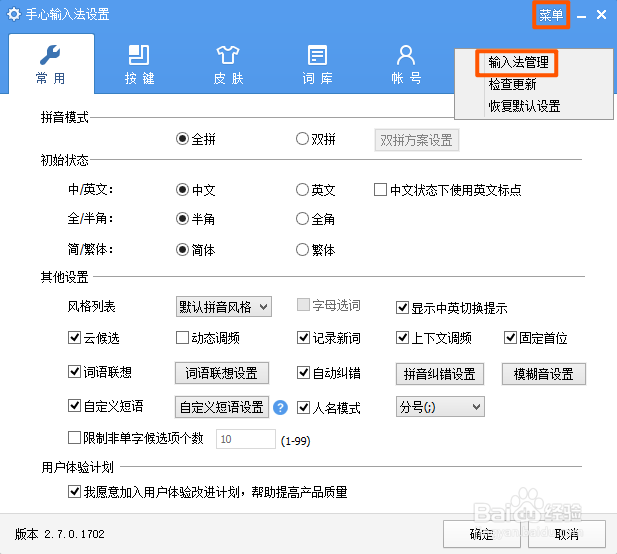Toggle the 云候选 checkbox
The height and width of the screenshot is (554, 617).
74,338
